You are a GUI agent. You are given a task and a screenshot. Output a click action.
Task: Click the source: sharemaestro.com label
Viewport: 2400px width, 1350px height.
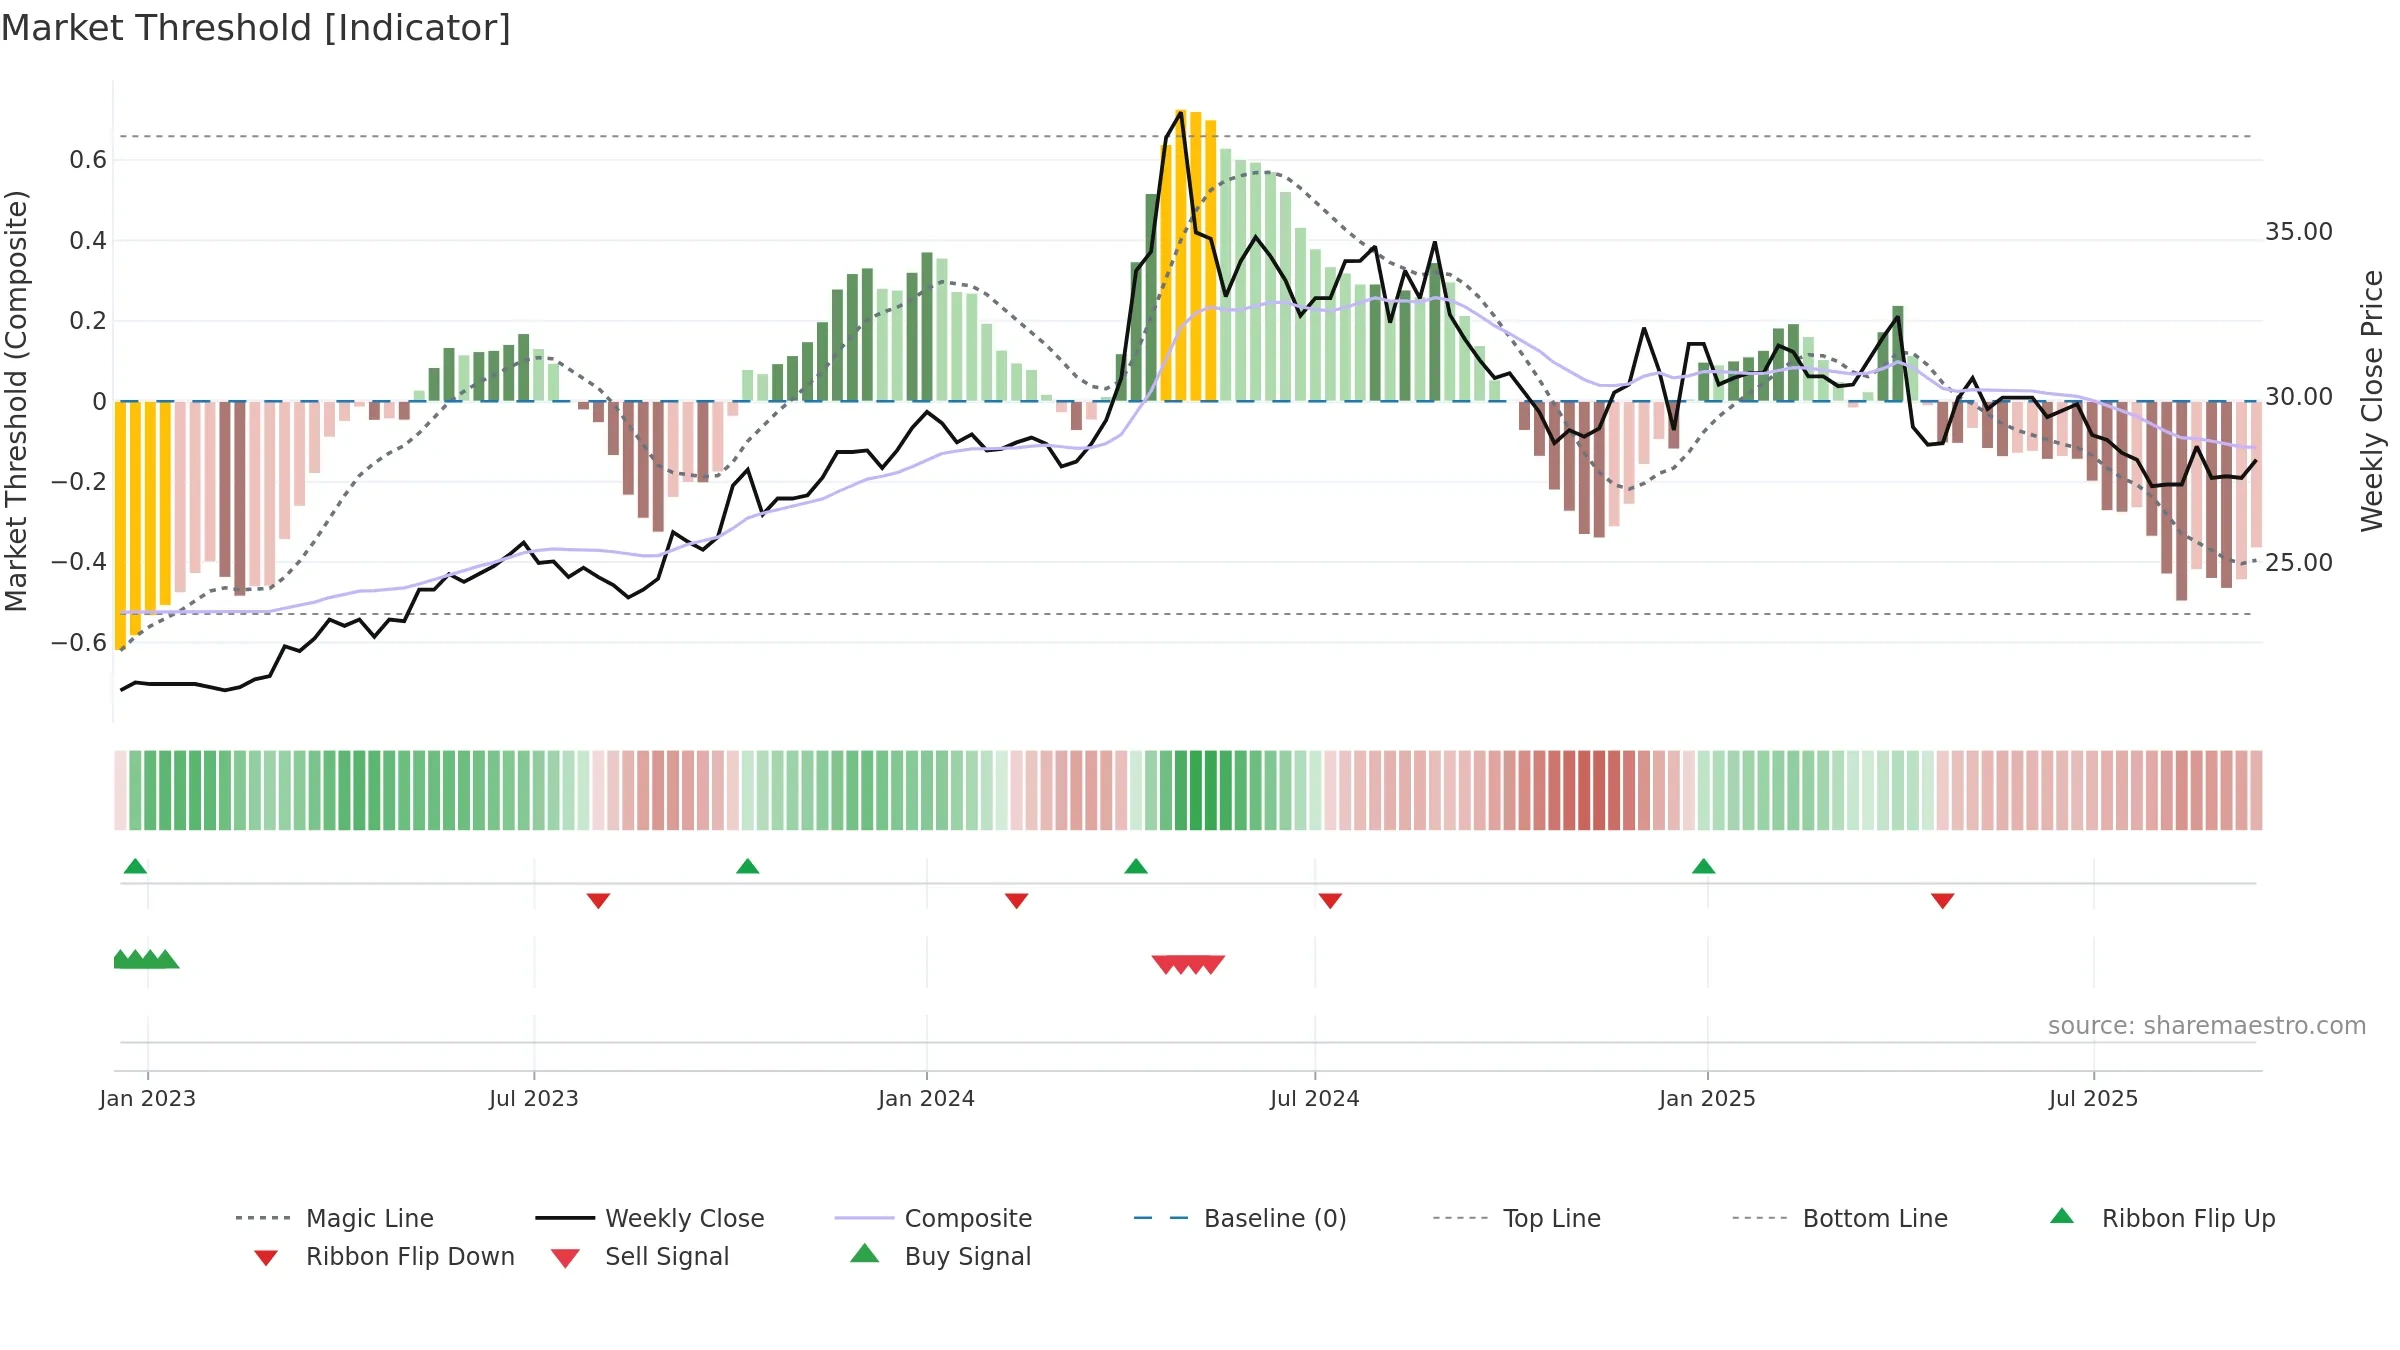[2207, 1026]
